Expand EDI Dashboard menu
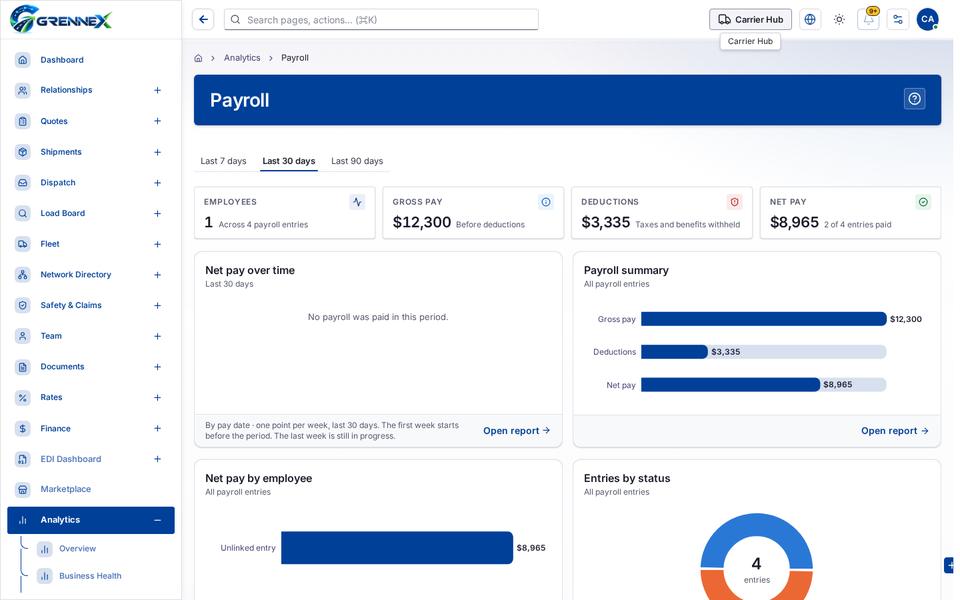The width and height of the screenshot is (960, 600). [x=157, y=459]
